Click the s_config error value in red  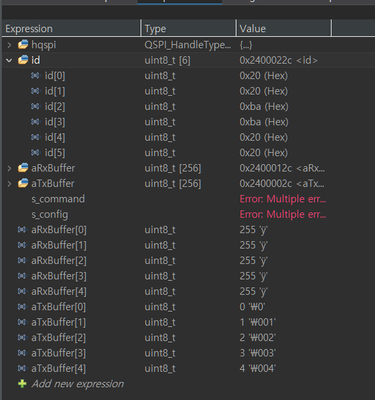pyautogui.click(x=283, y=214)
